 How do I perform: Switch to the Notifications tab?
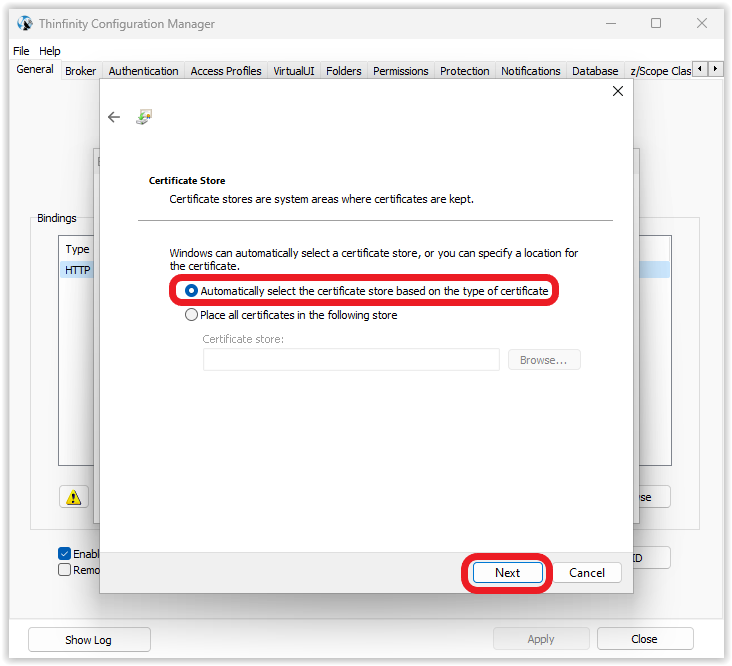(x=531, y=71)
